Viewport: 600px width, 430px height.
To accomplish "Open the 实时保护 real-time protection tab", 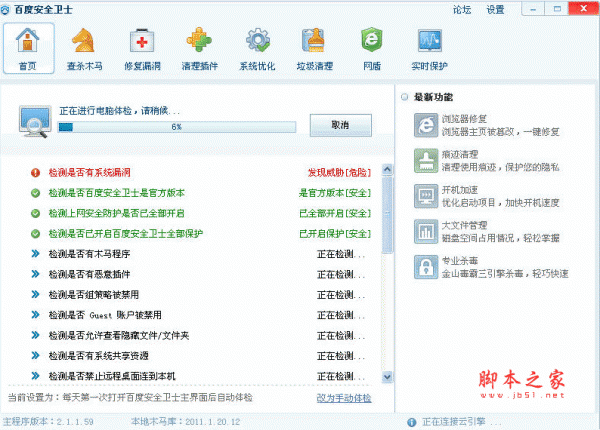I will click(429, 48).
